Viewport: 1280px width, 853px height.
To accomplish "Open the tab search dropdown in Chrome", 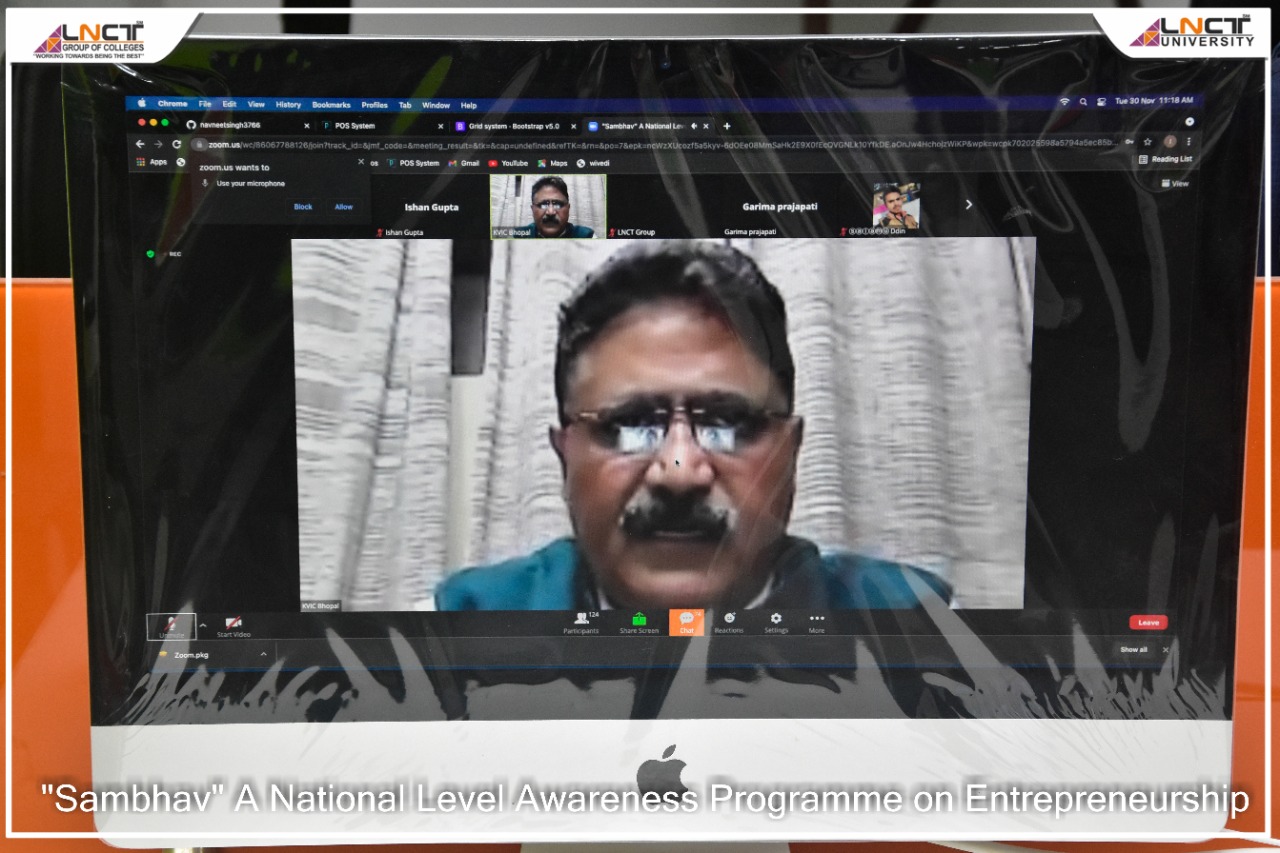I will [x=1190, y=121].
